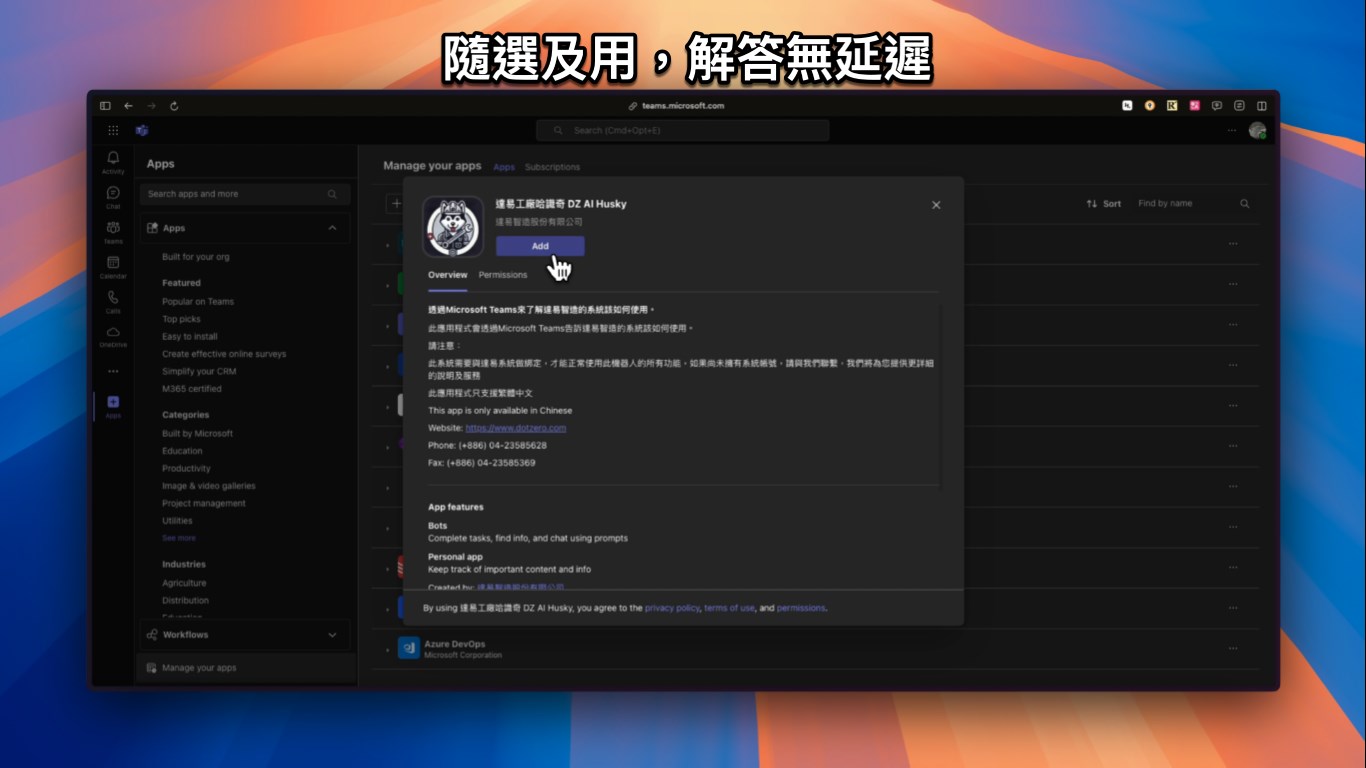Screen dimensions: 1366x768
Task: Click the Find by name magnifier icon
Action: pyautogui.click(x=1245, y=203)
